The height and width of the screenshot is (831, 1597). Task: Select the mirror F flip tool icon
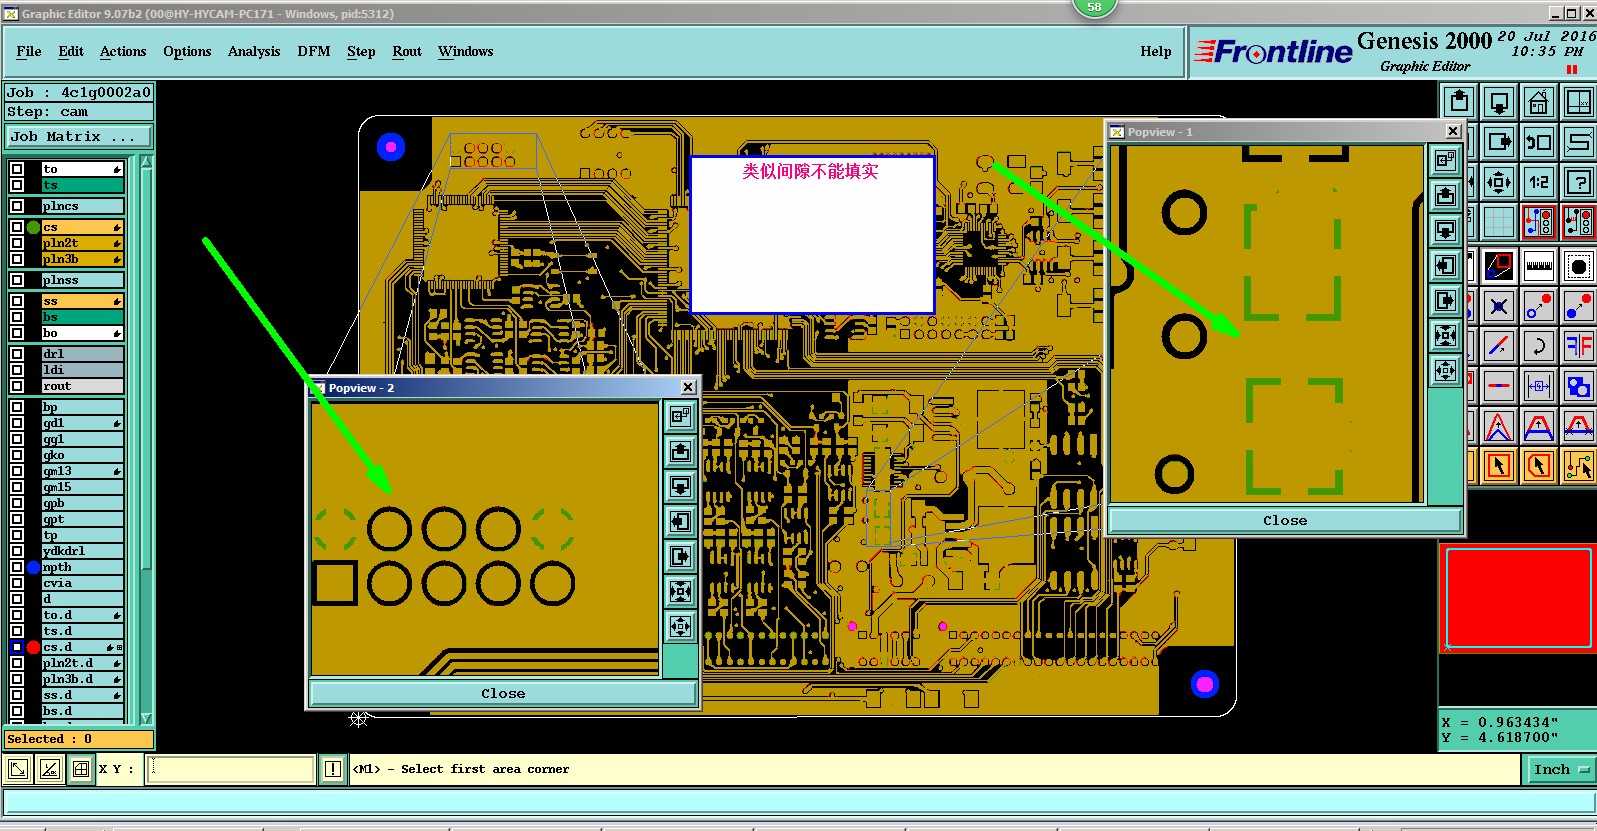[1579, 347]
